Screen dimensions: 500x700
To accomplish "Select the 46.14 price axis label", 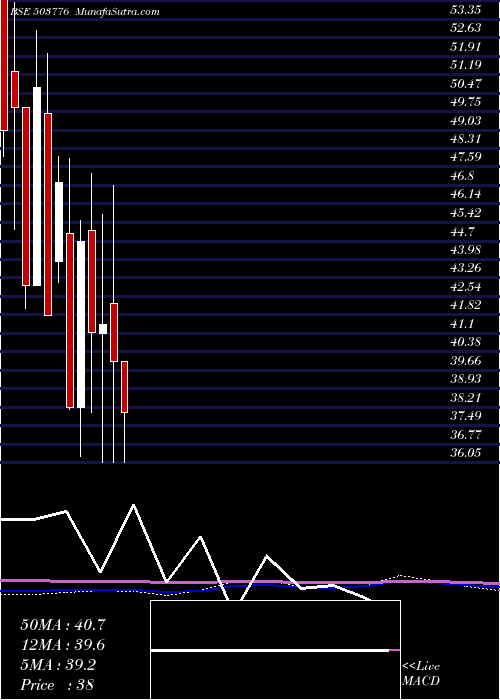I will 466,194.
